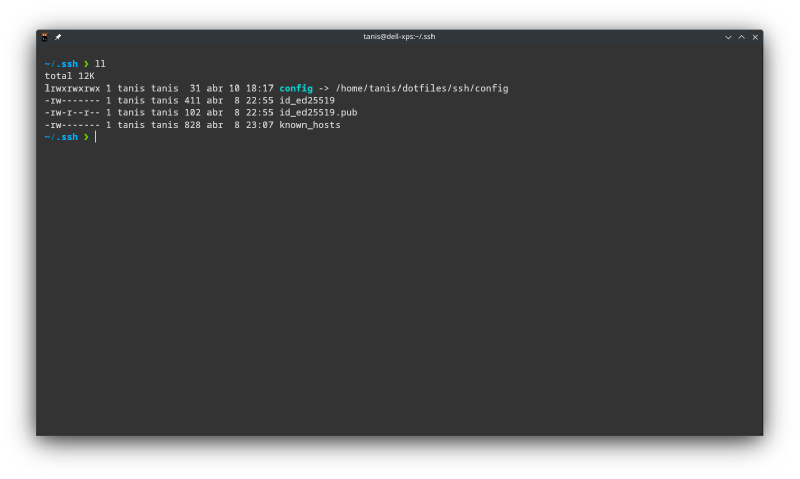Click the terminal app icon in title bar
Screen dimensions: 800x479
point(45,37)
